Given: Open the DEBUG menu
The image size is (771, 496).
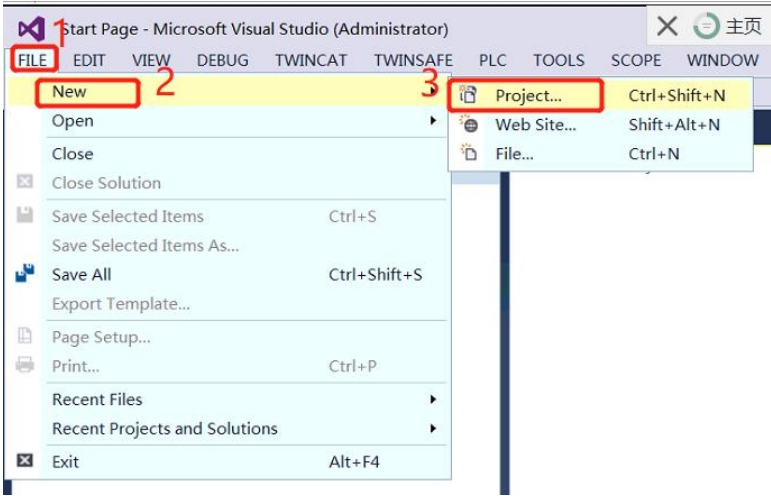Looking at the screenshot, I should pos(222,60).
